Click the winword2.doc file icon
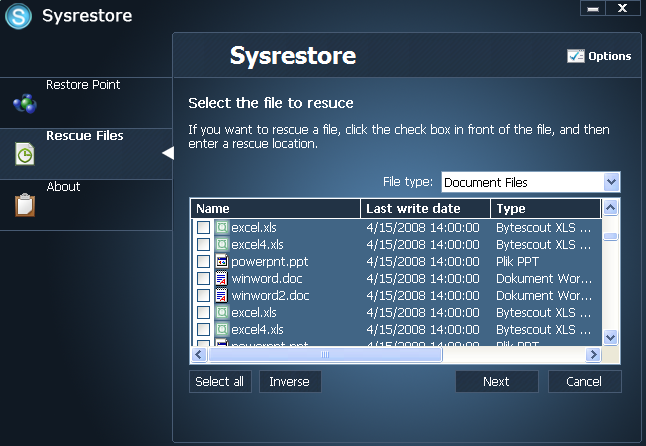Screen dimensions: 646x446 [x=222, y=295]
